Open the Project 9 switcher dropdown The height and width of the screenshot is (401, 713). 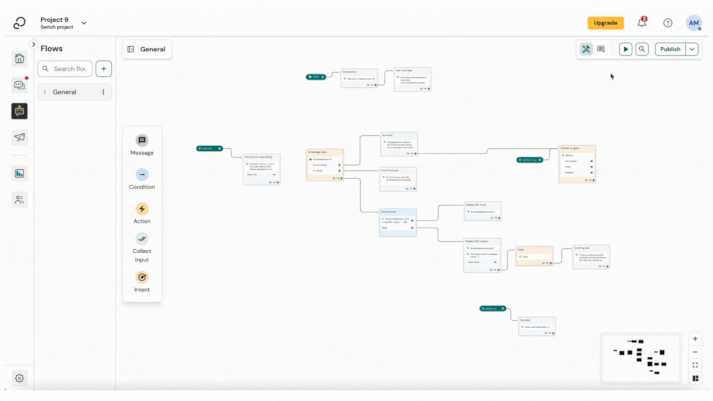83,23
